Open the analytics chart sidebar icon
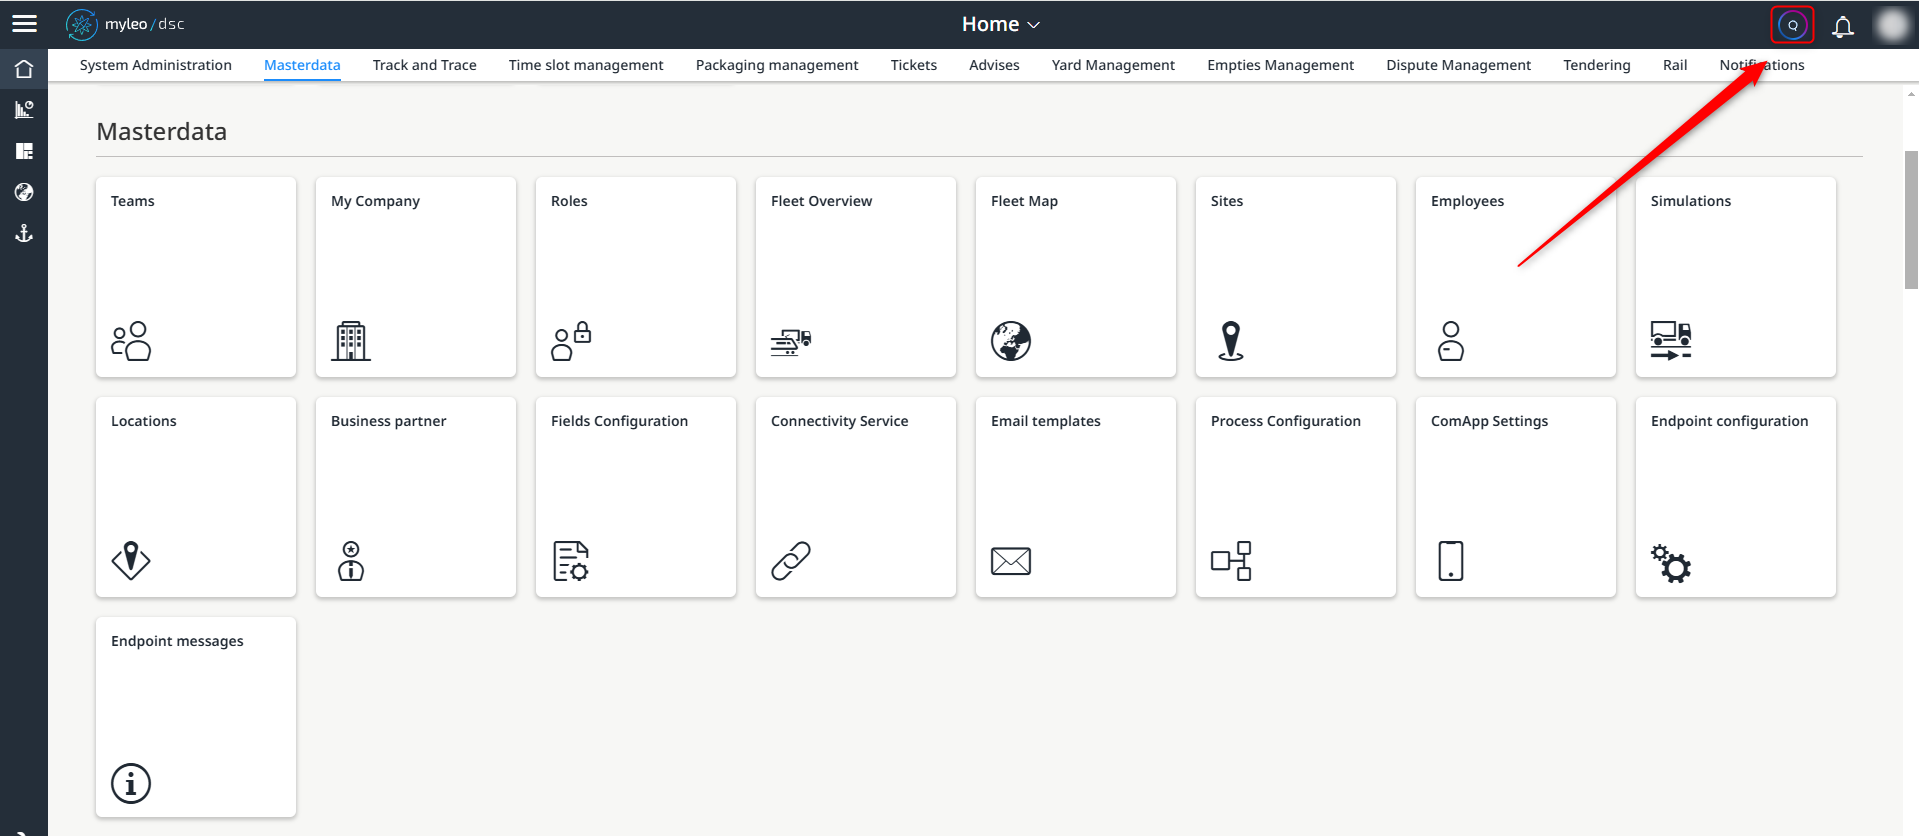The width and height of the screenshot is (1919, 836). click(x=24, y=110)
